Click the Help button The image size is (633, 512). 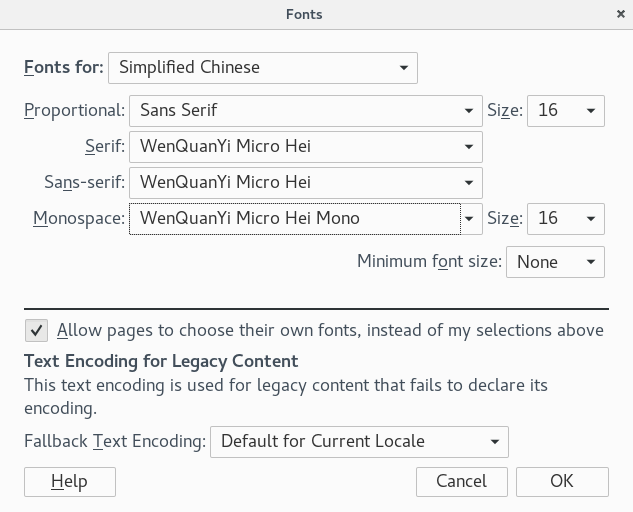[x=70, y=481]
